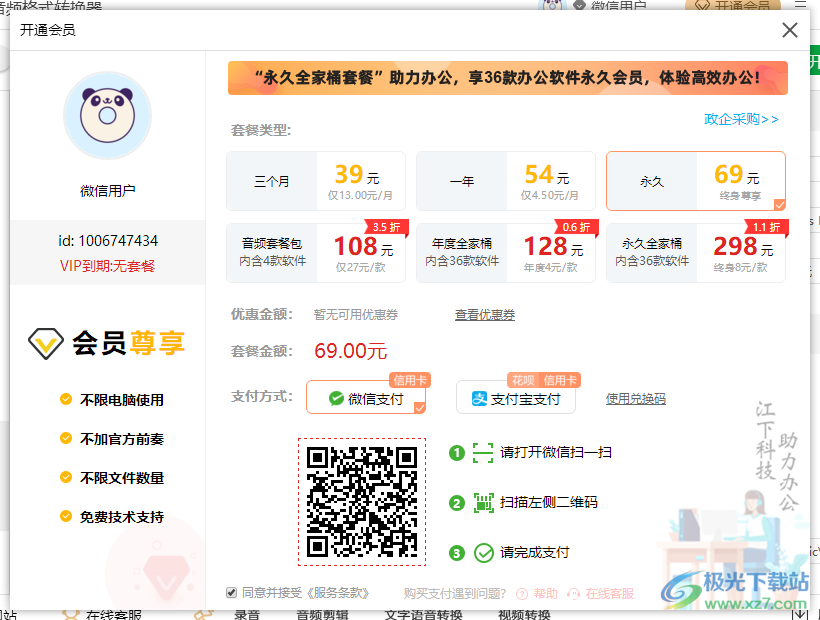Toggle the 同意并接受 checkbox
Image resolution: width=820 pixels, height=620 pixels.
tap(231, 593)
